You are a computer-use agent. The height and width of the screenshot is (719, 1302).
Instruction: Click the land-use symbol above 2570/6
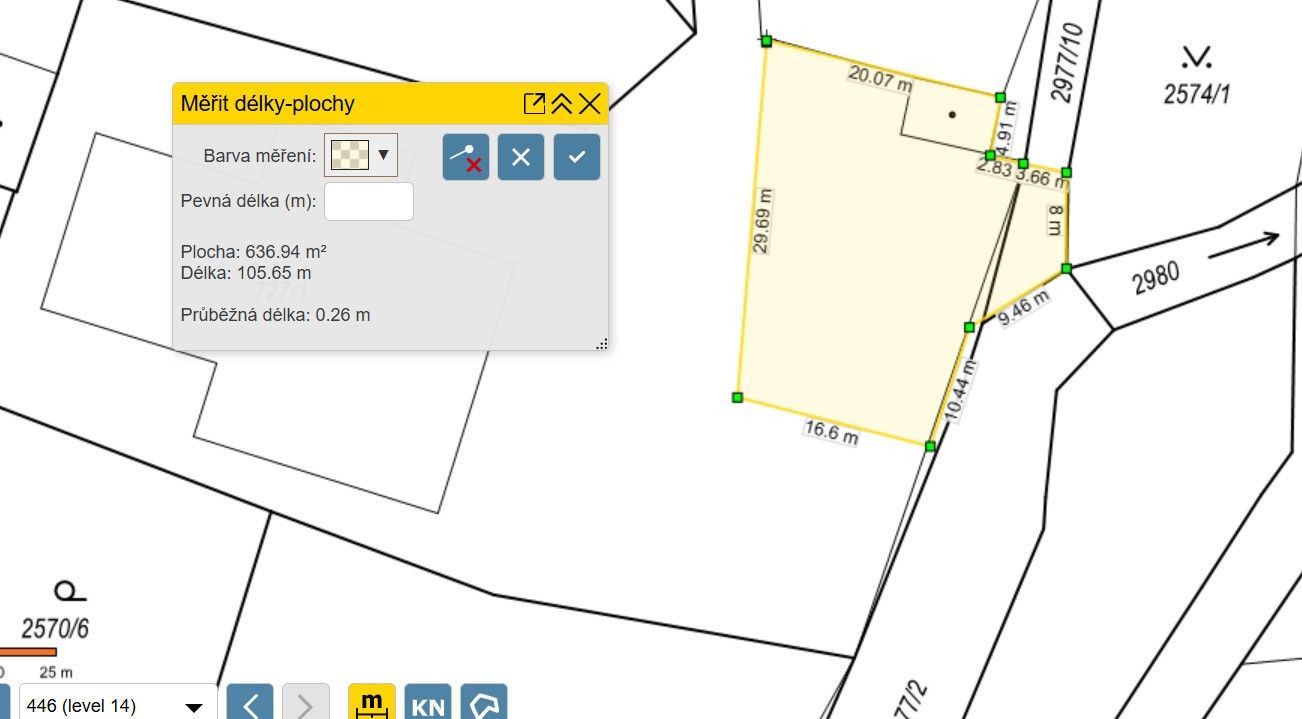click(69, 591)
